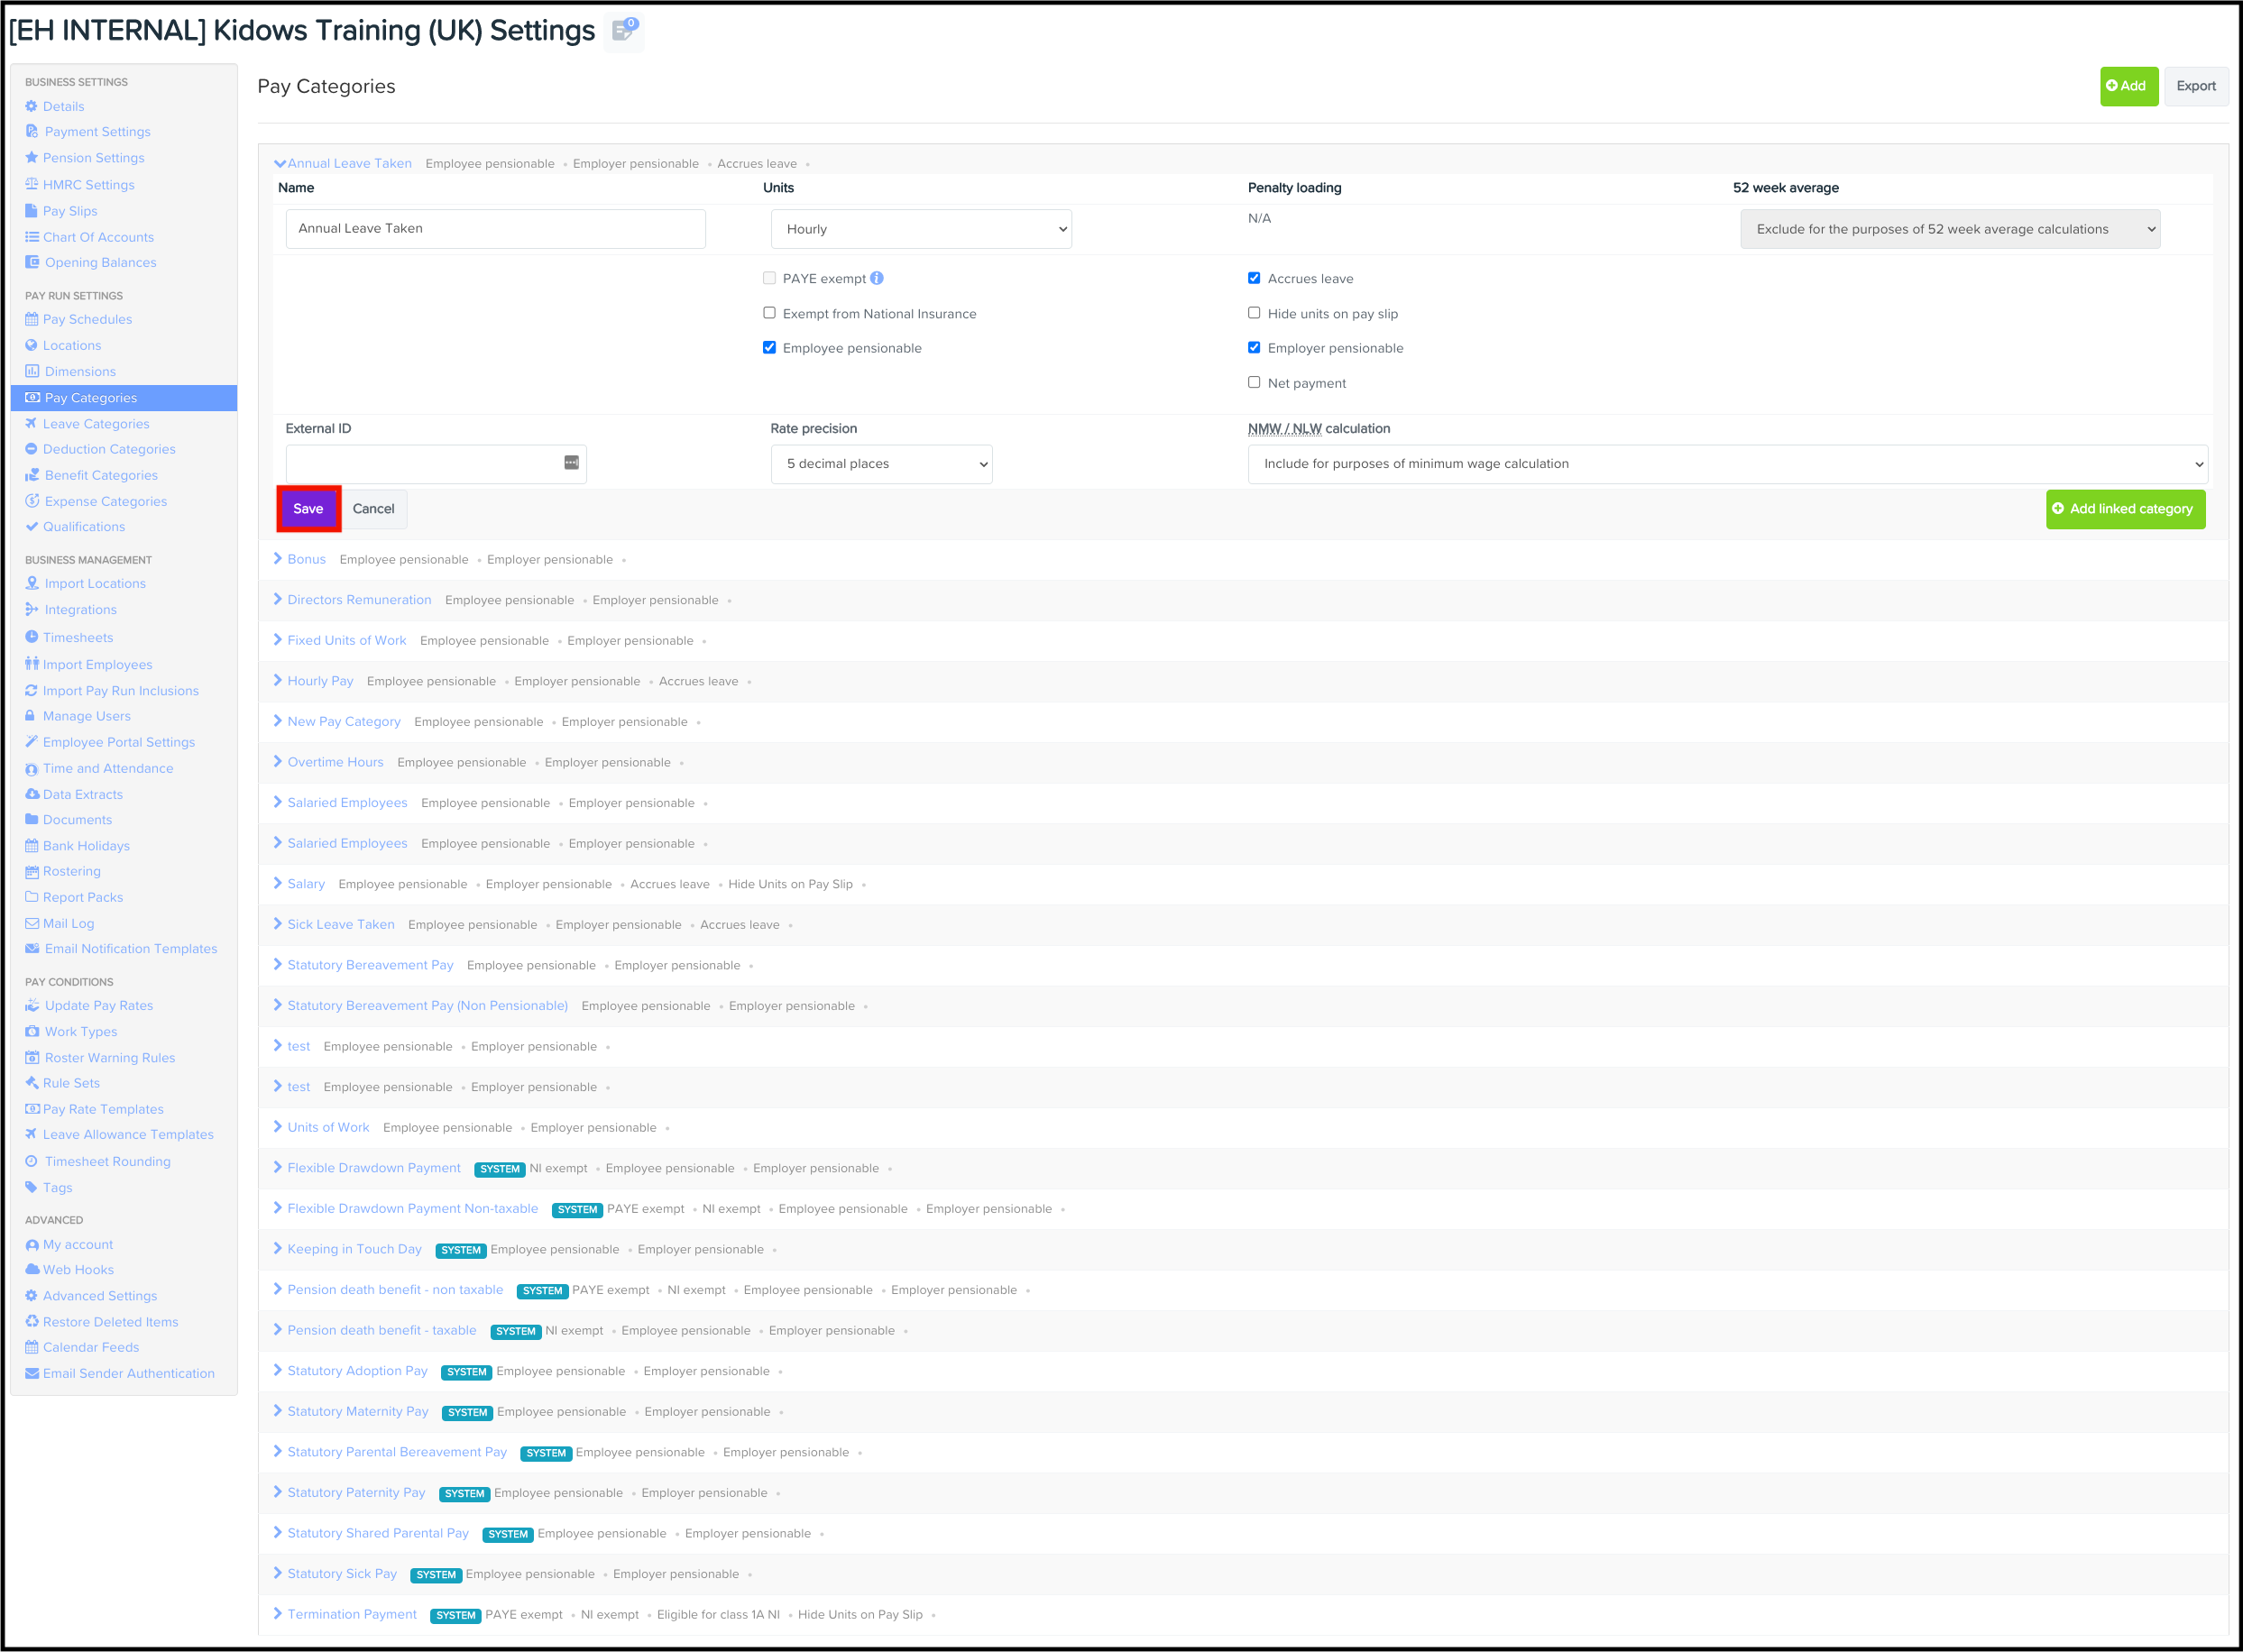The image size is (2243, 1652).
Task: Click the Data Extracts cloud icon
Action: tap(32, 794)
